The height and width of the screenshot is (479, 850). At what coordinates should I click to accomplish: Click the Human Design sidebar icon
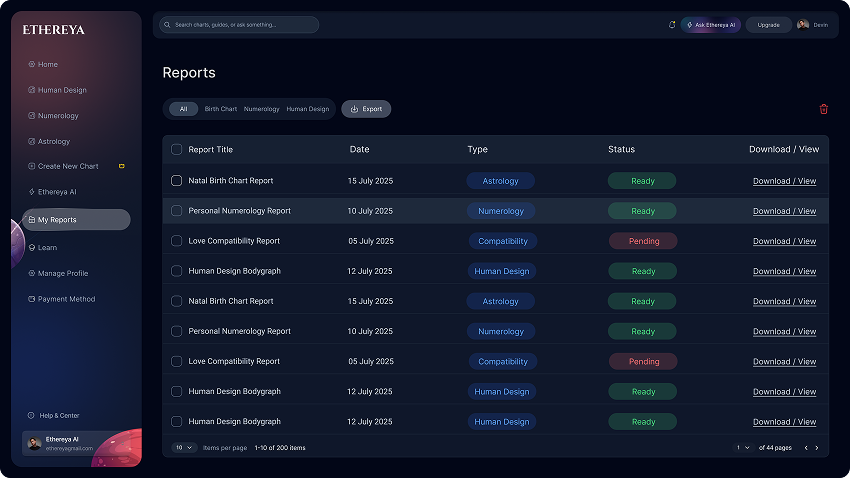point(31,90)
